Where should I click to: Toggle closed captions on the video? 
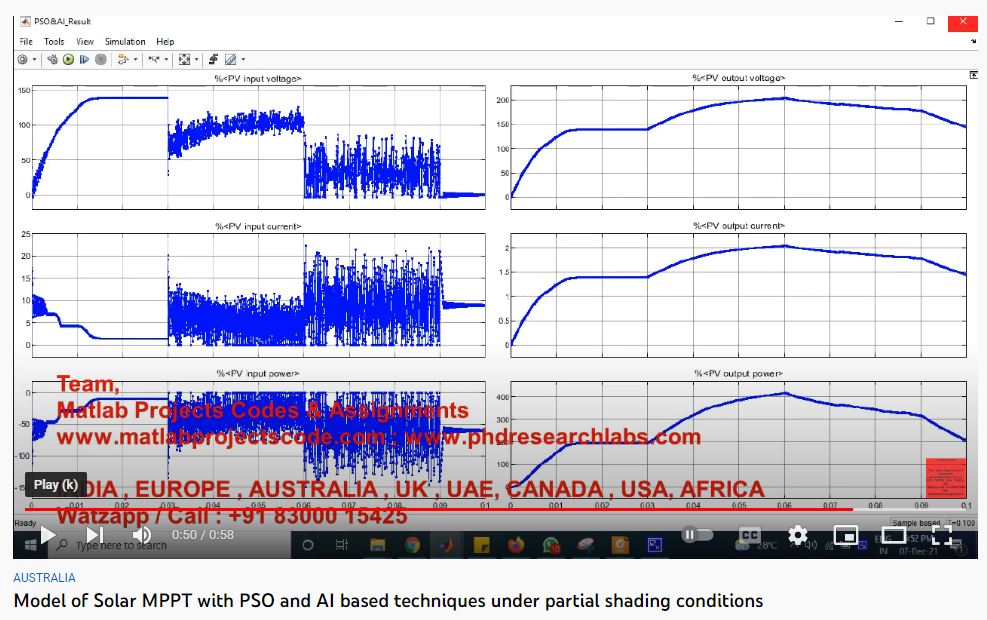749,535
